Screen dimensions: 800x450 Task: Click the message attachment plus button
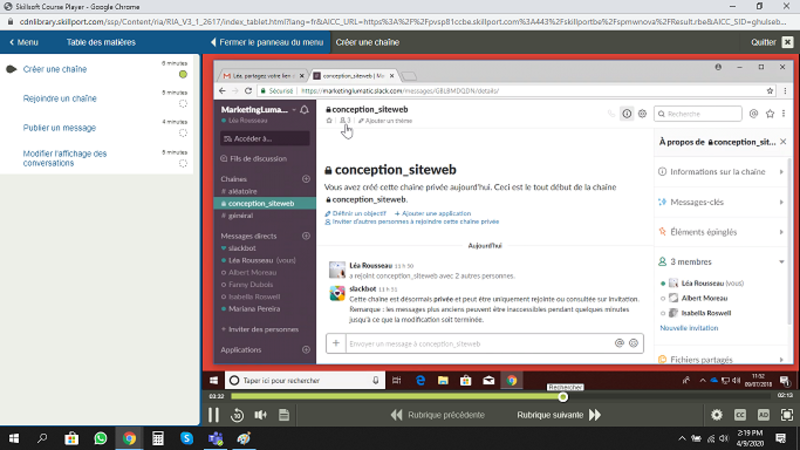click(x=336, y=343)
